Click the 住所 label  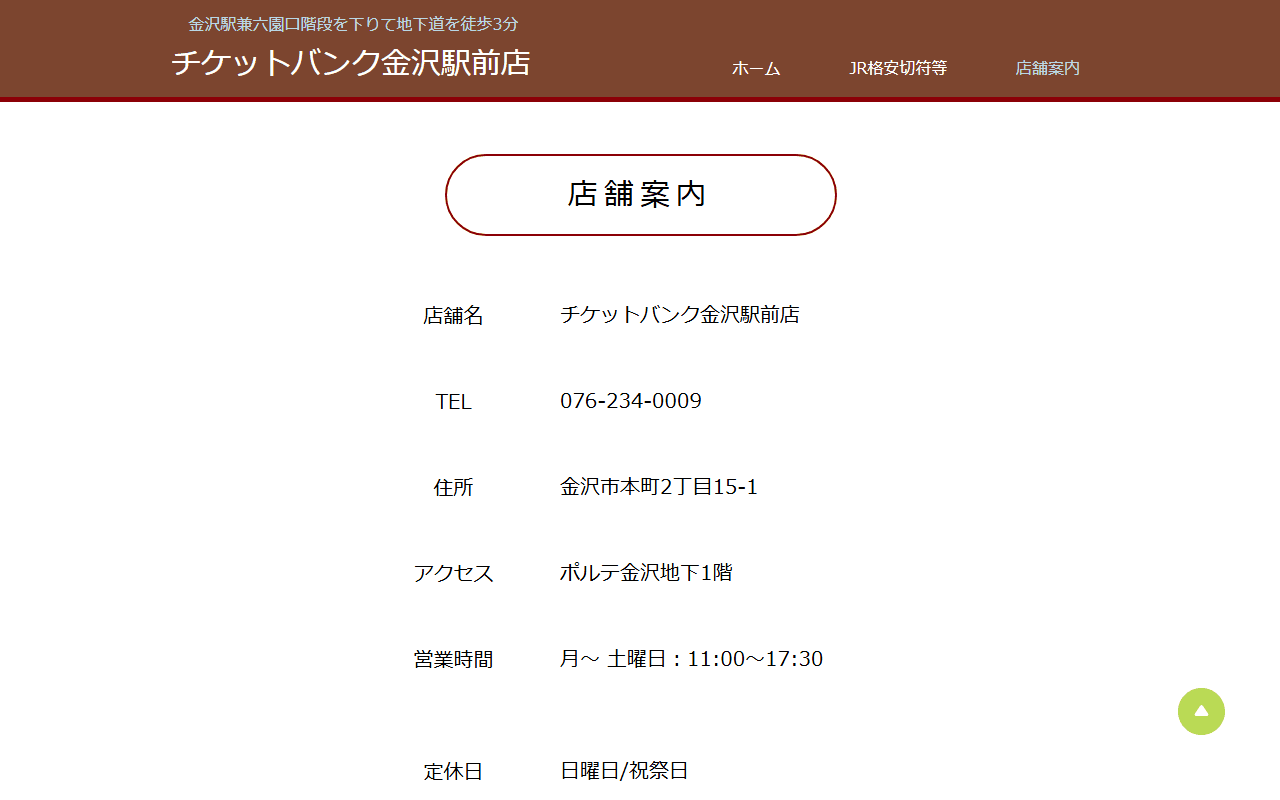click(x=453, y=487)
